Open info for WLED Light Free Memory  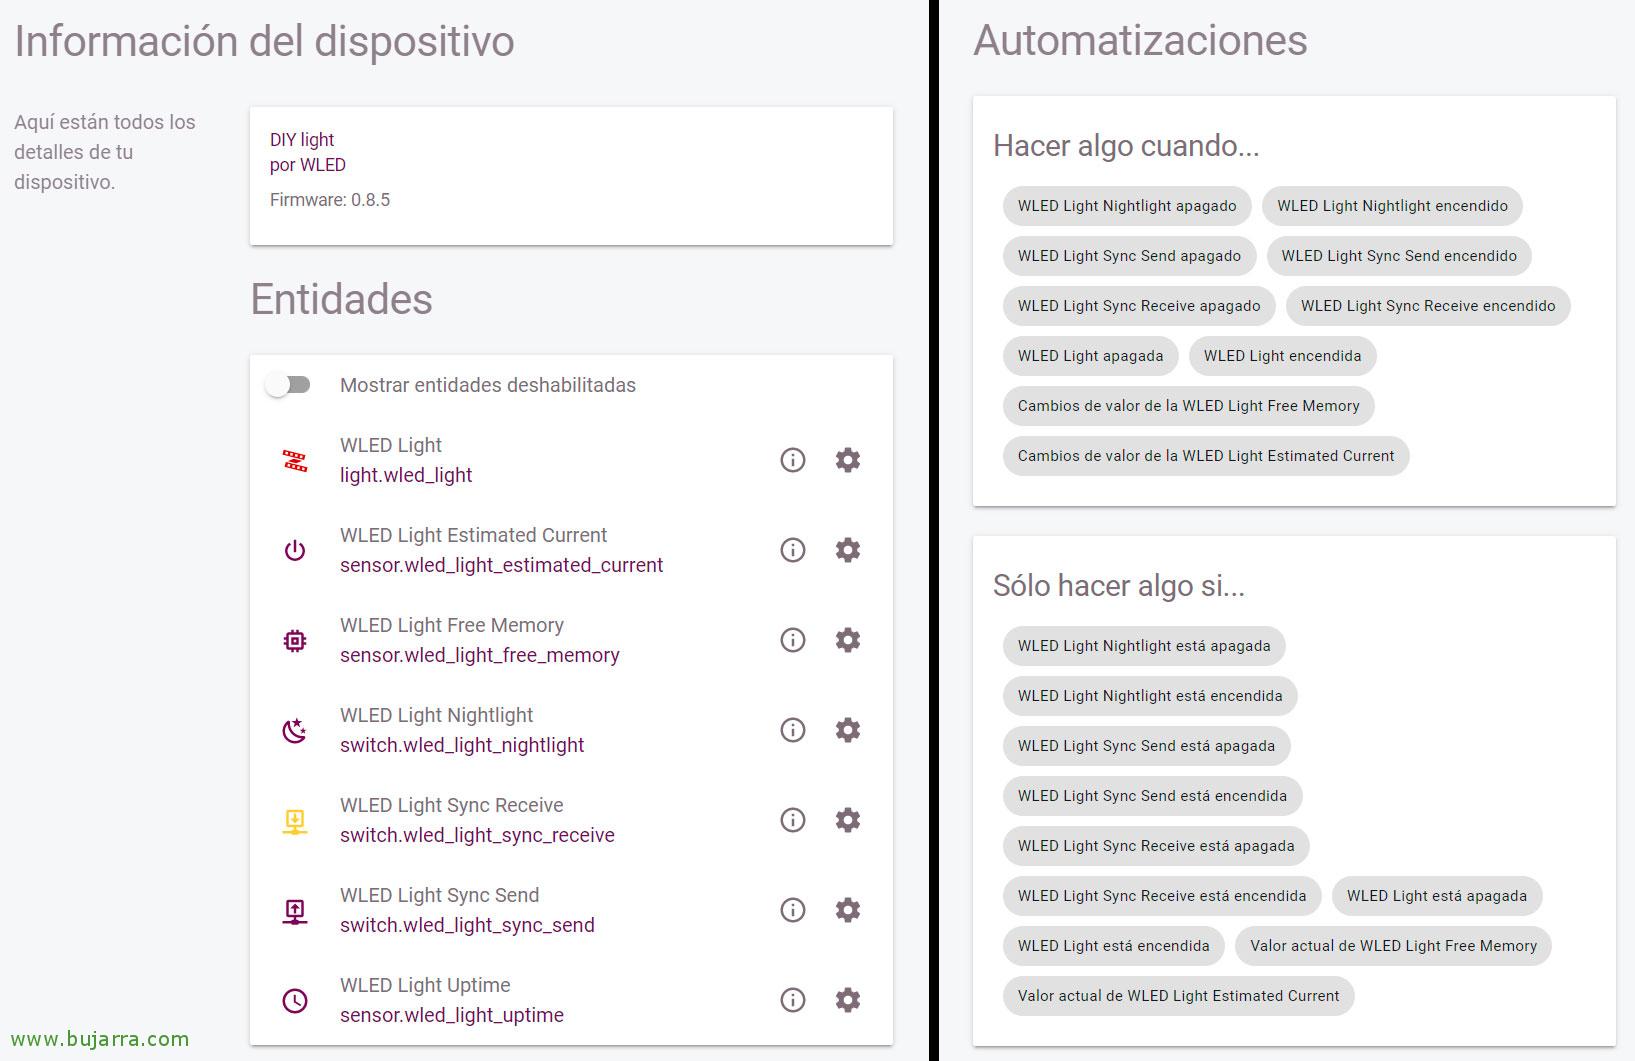tap(793, 640)
